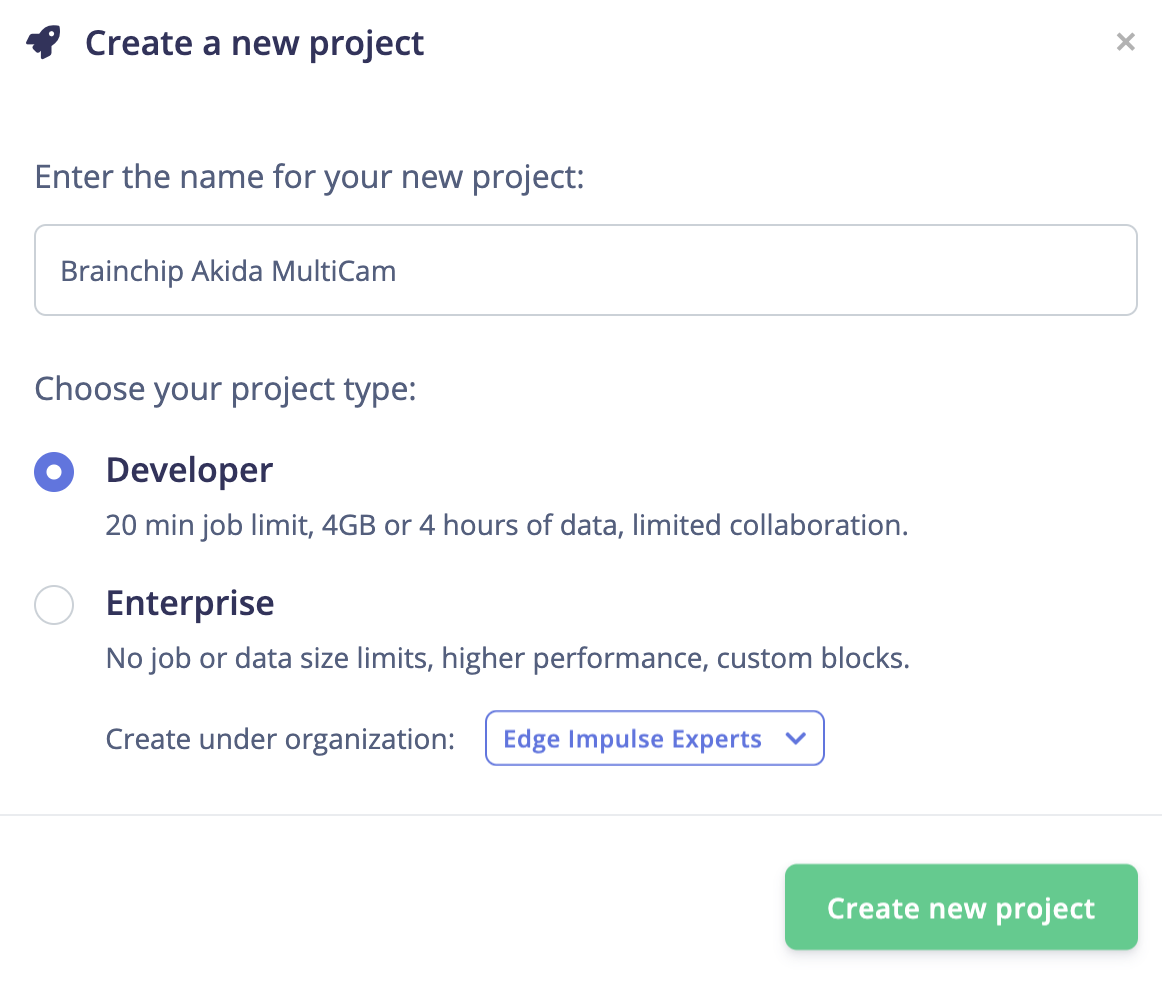Click the 'Create a new project' heading
Viewport: 1162px width, 986px height.
pos(254,44)
